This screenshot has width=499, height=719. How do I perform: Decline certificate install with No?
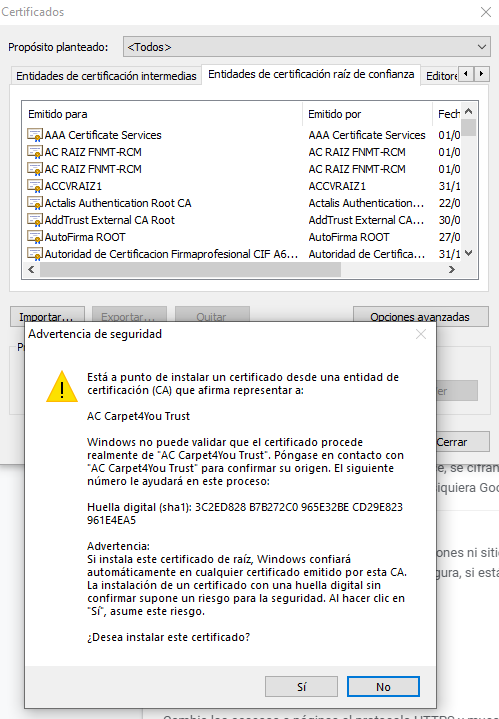tap(383, 686)
